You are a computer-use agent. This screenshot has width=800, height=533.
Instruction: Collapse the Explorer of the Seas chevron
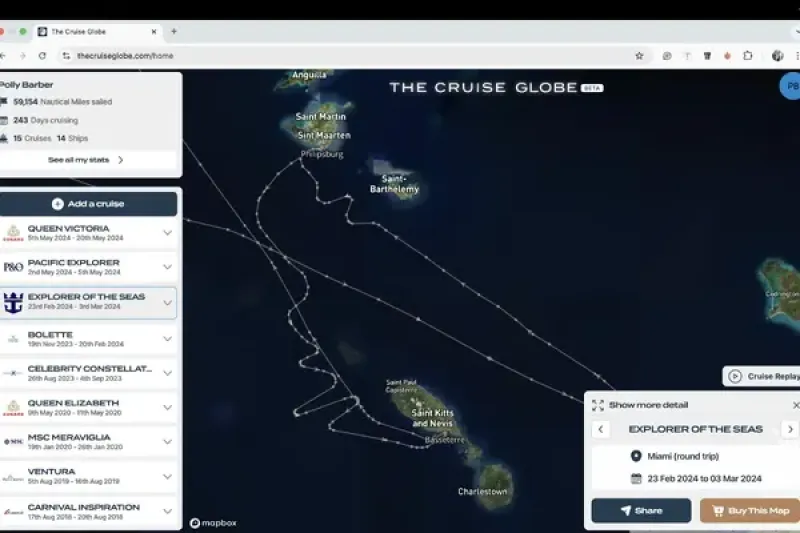pos(167,302)
